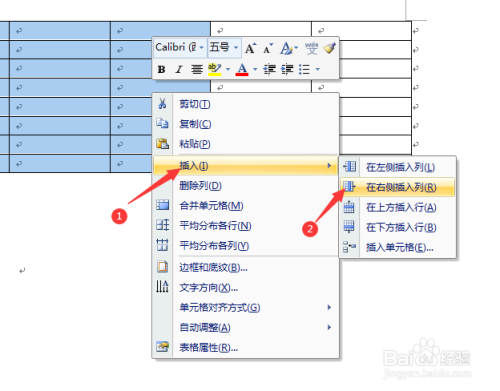Screen dimensions: 500x391
Task: Click the insert row below icon
Action: coord(349,227)
